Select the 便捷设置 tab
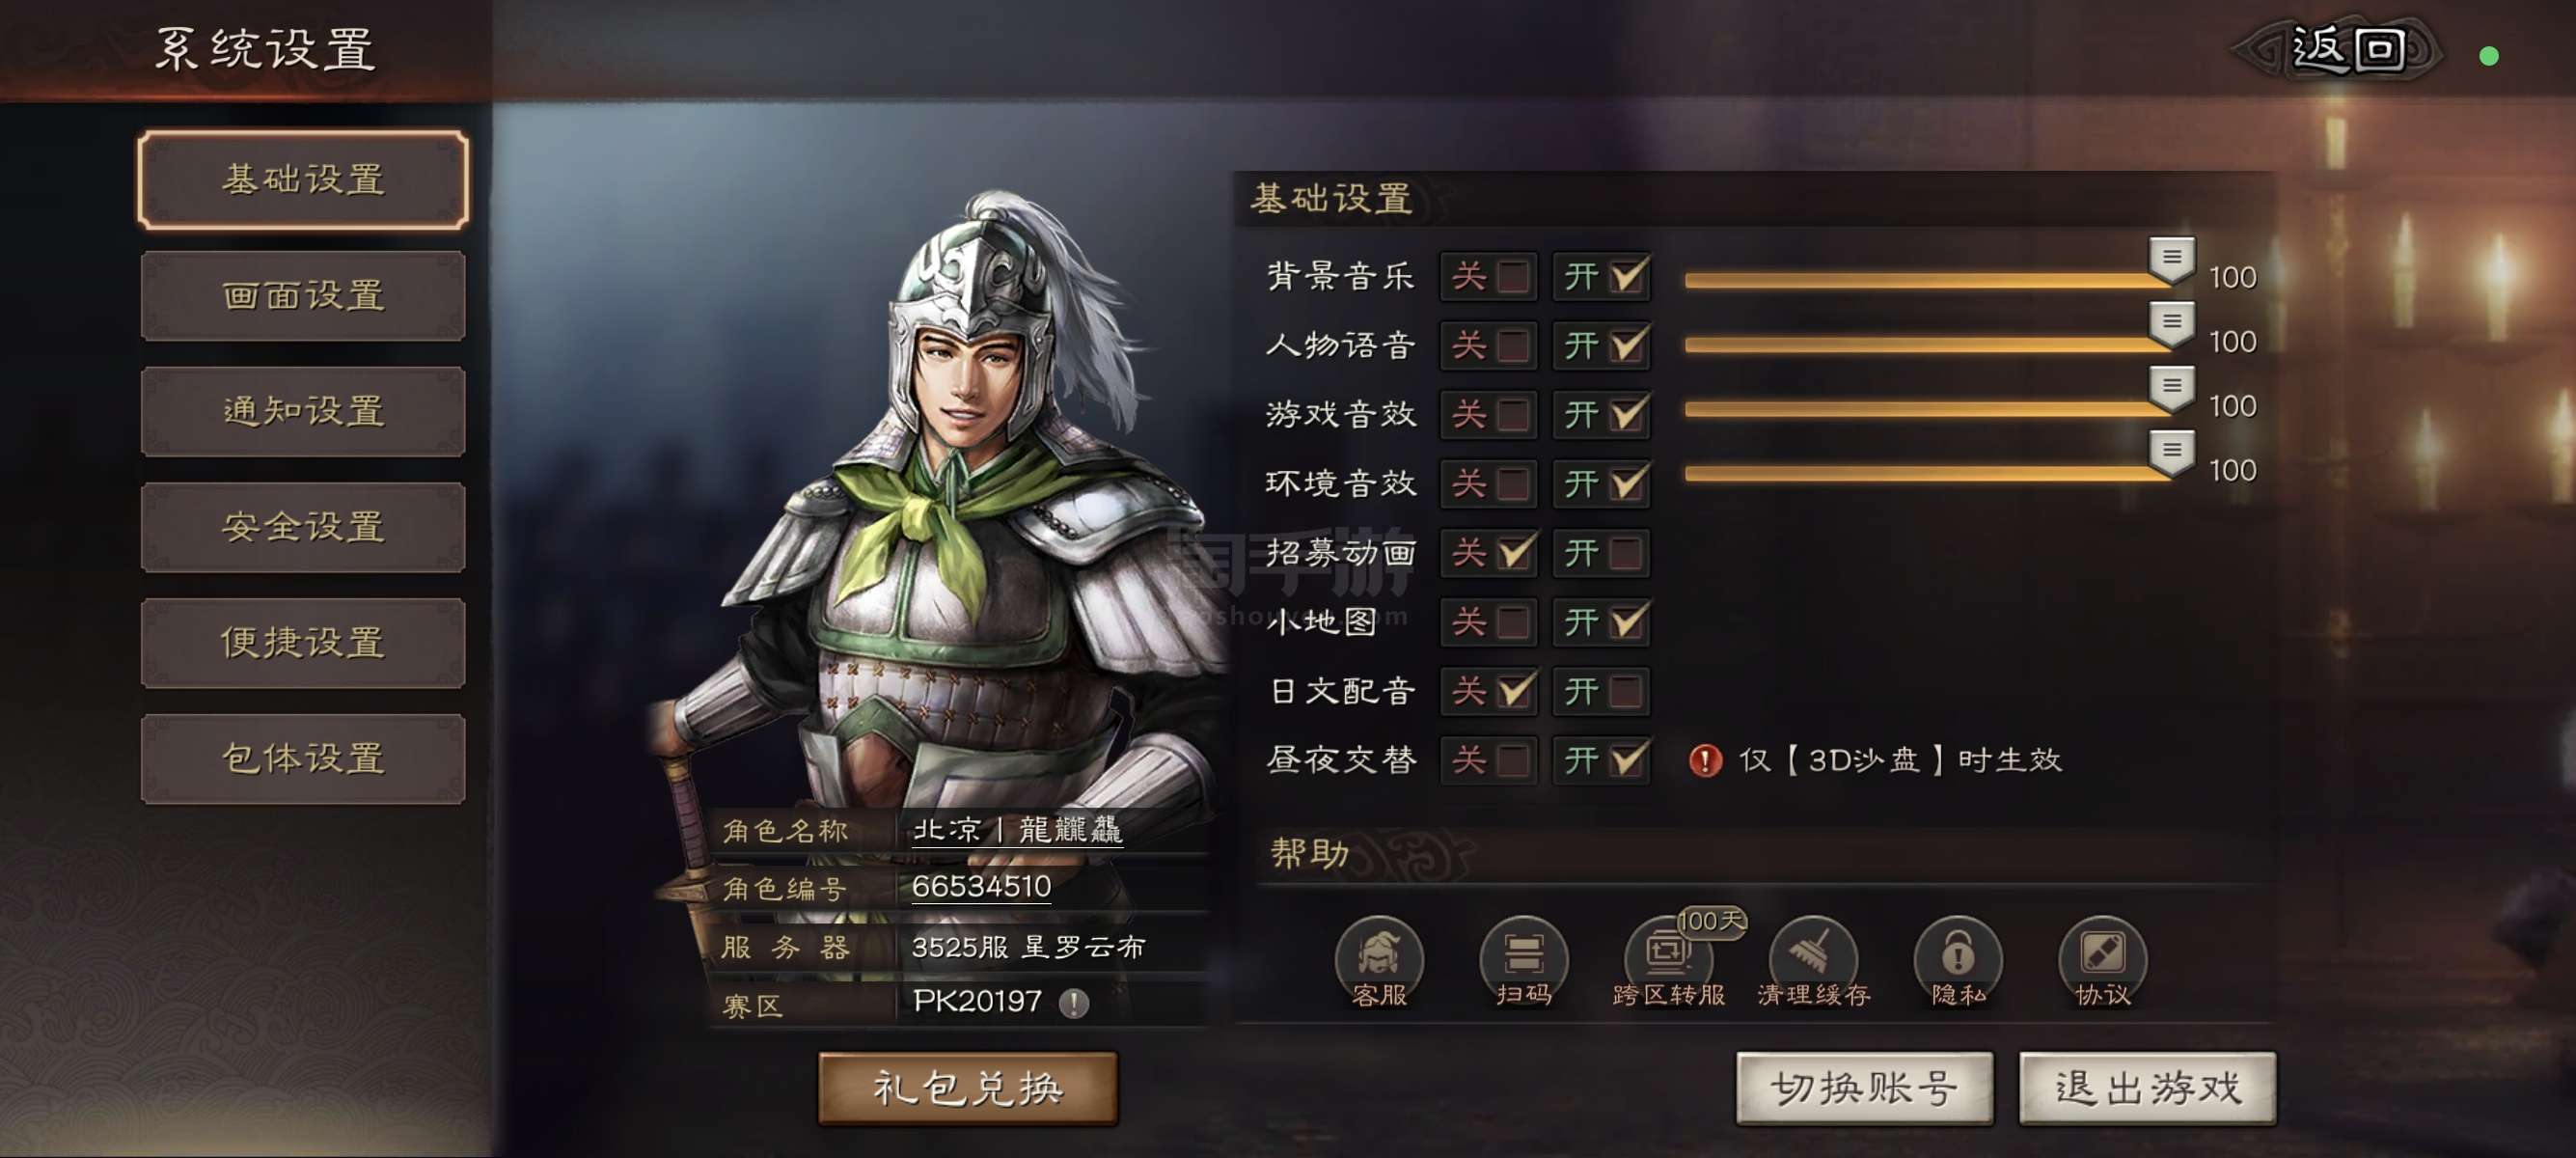 (303, 643)
